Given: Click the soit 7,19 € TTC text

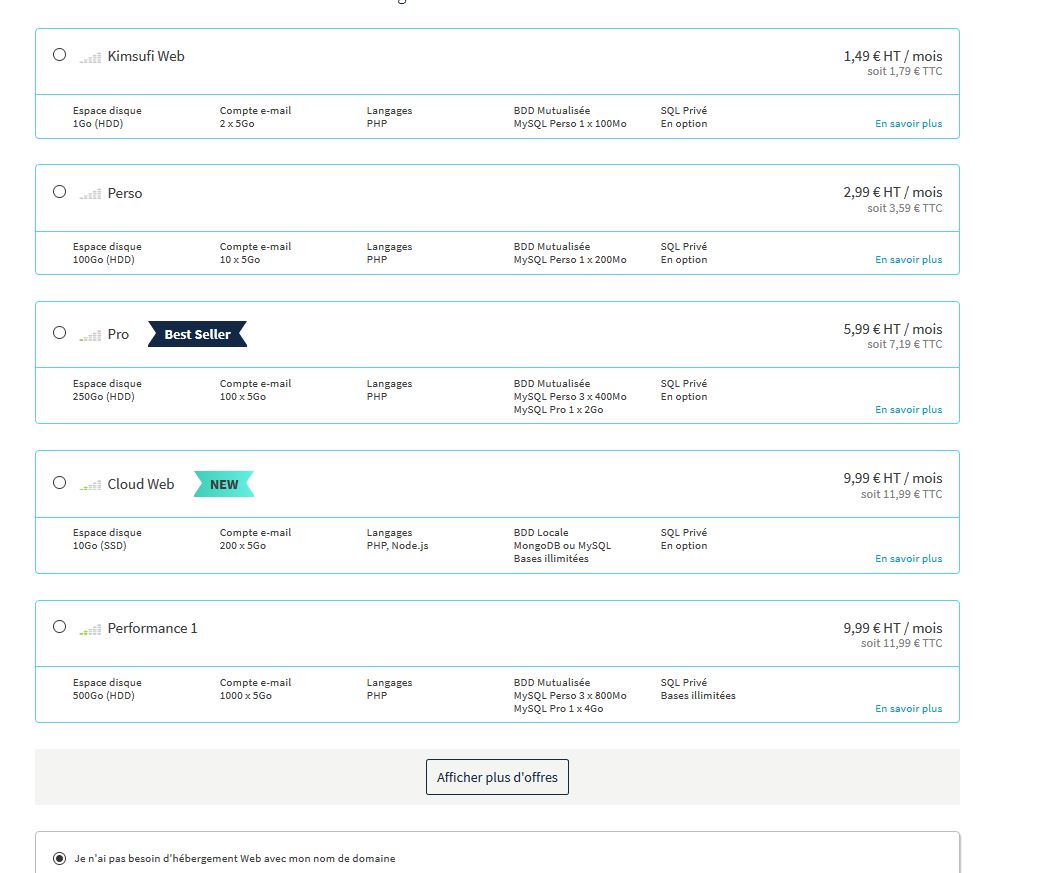Looking at the screenshot, I should 904,344.
